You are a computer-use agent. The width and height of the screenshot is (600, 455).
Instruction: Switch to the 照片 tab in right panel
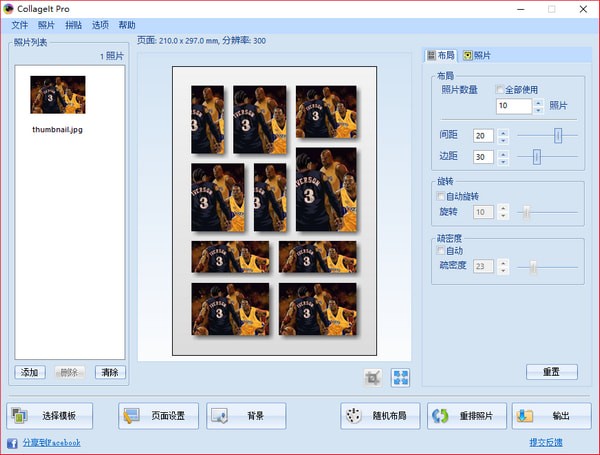[x=477, y=55]
